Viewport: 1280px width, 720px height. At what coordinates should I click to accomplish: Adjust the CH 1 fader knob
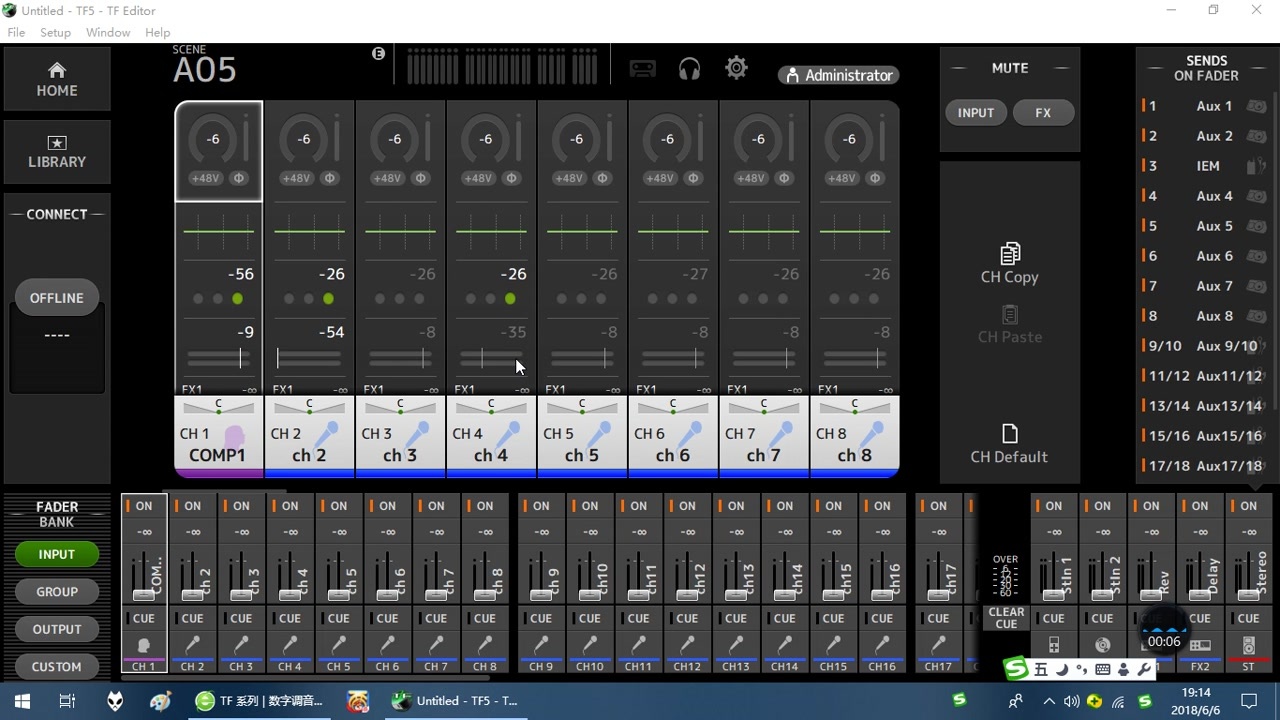[x=144, y=594]
